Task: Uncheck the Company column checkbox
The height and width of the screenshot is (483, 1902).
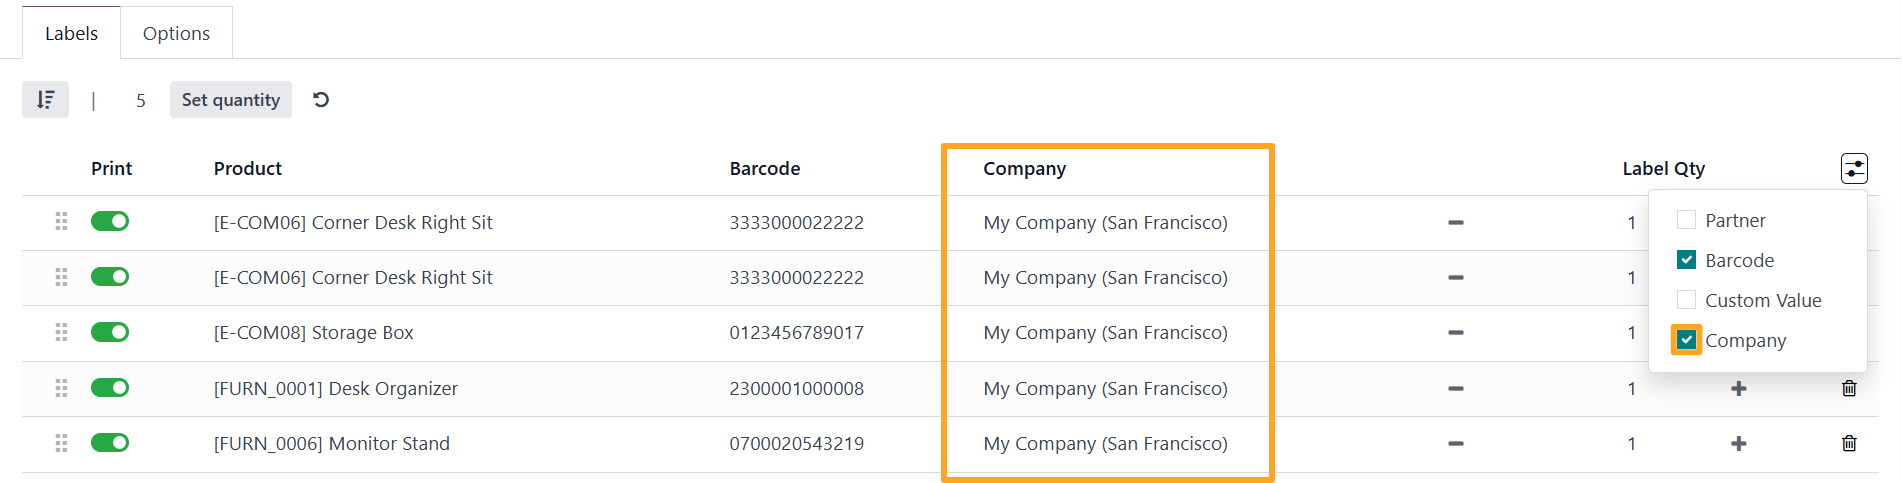Action: point(1686,340)
